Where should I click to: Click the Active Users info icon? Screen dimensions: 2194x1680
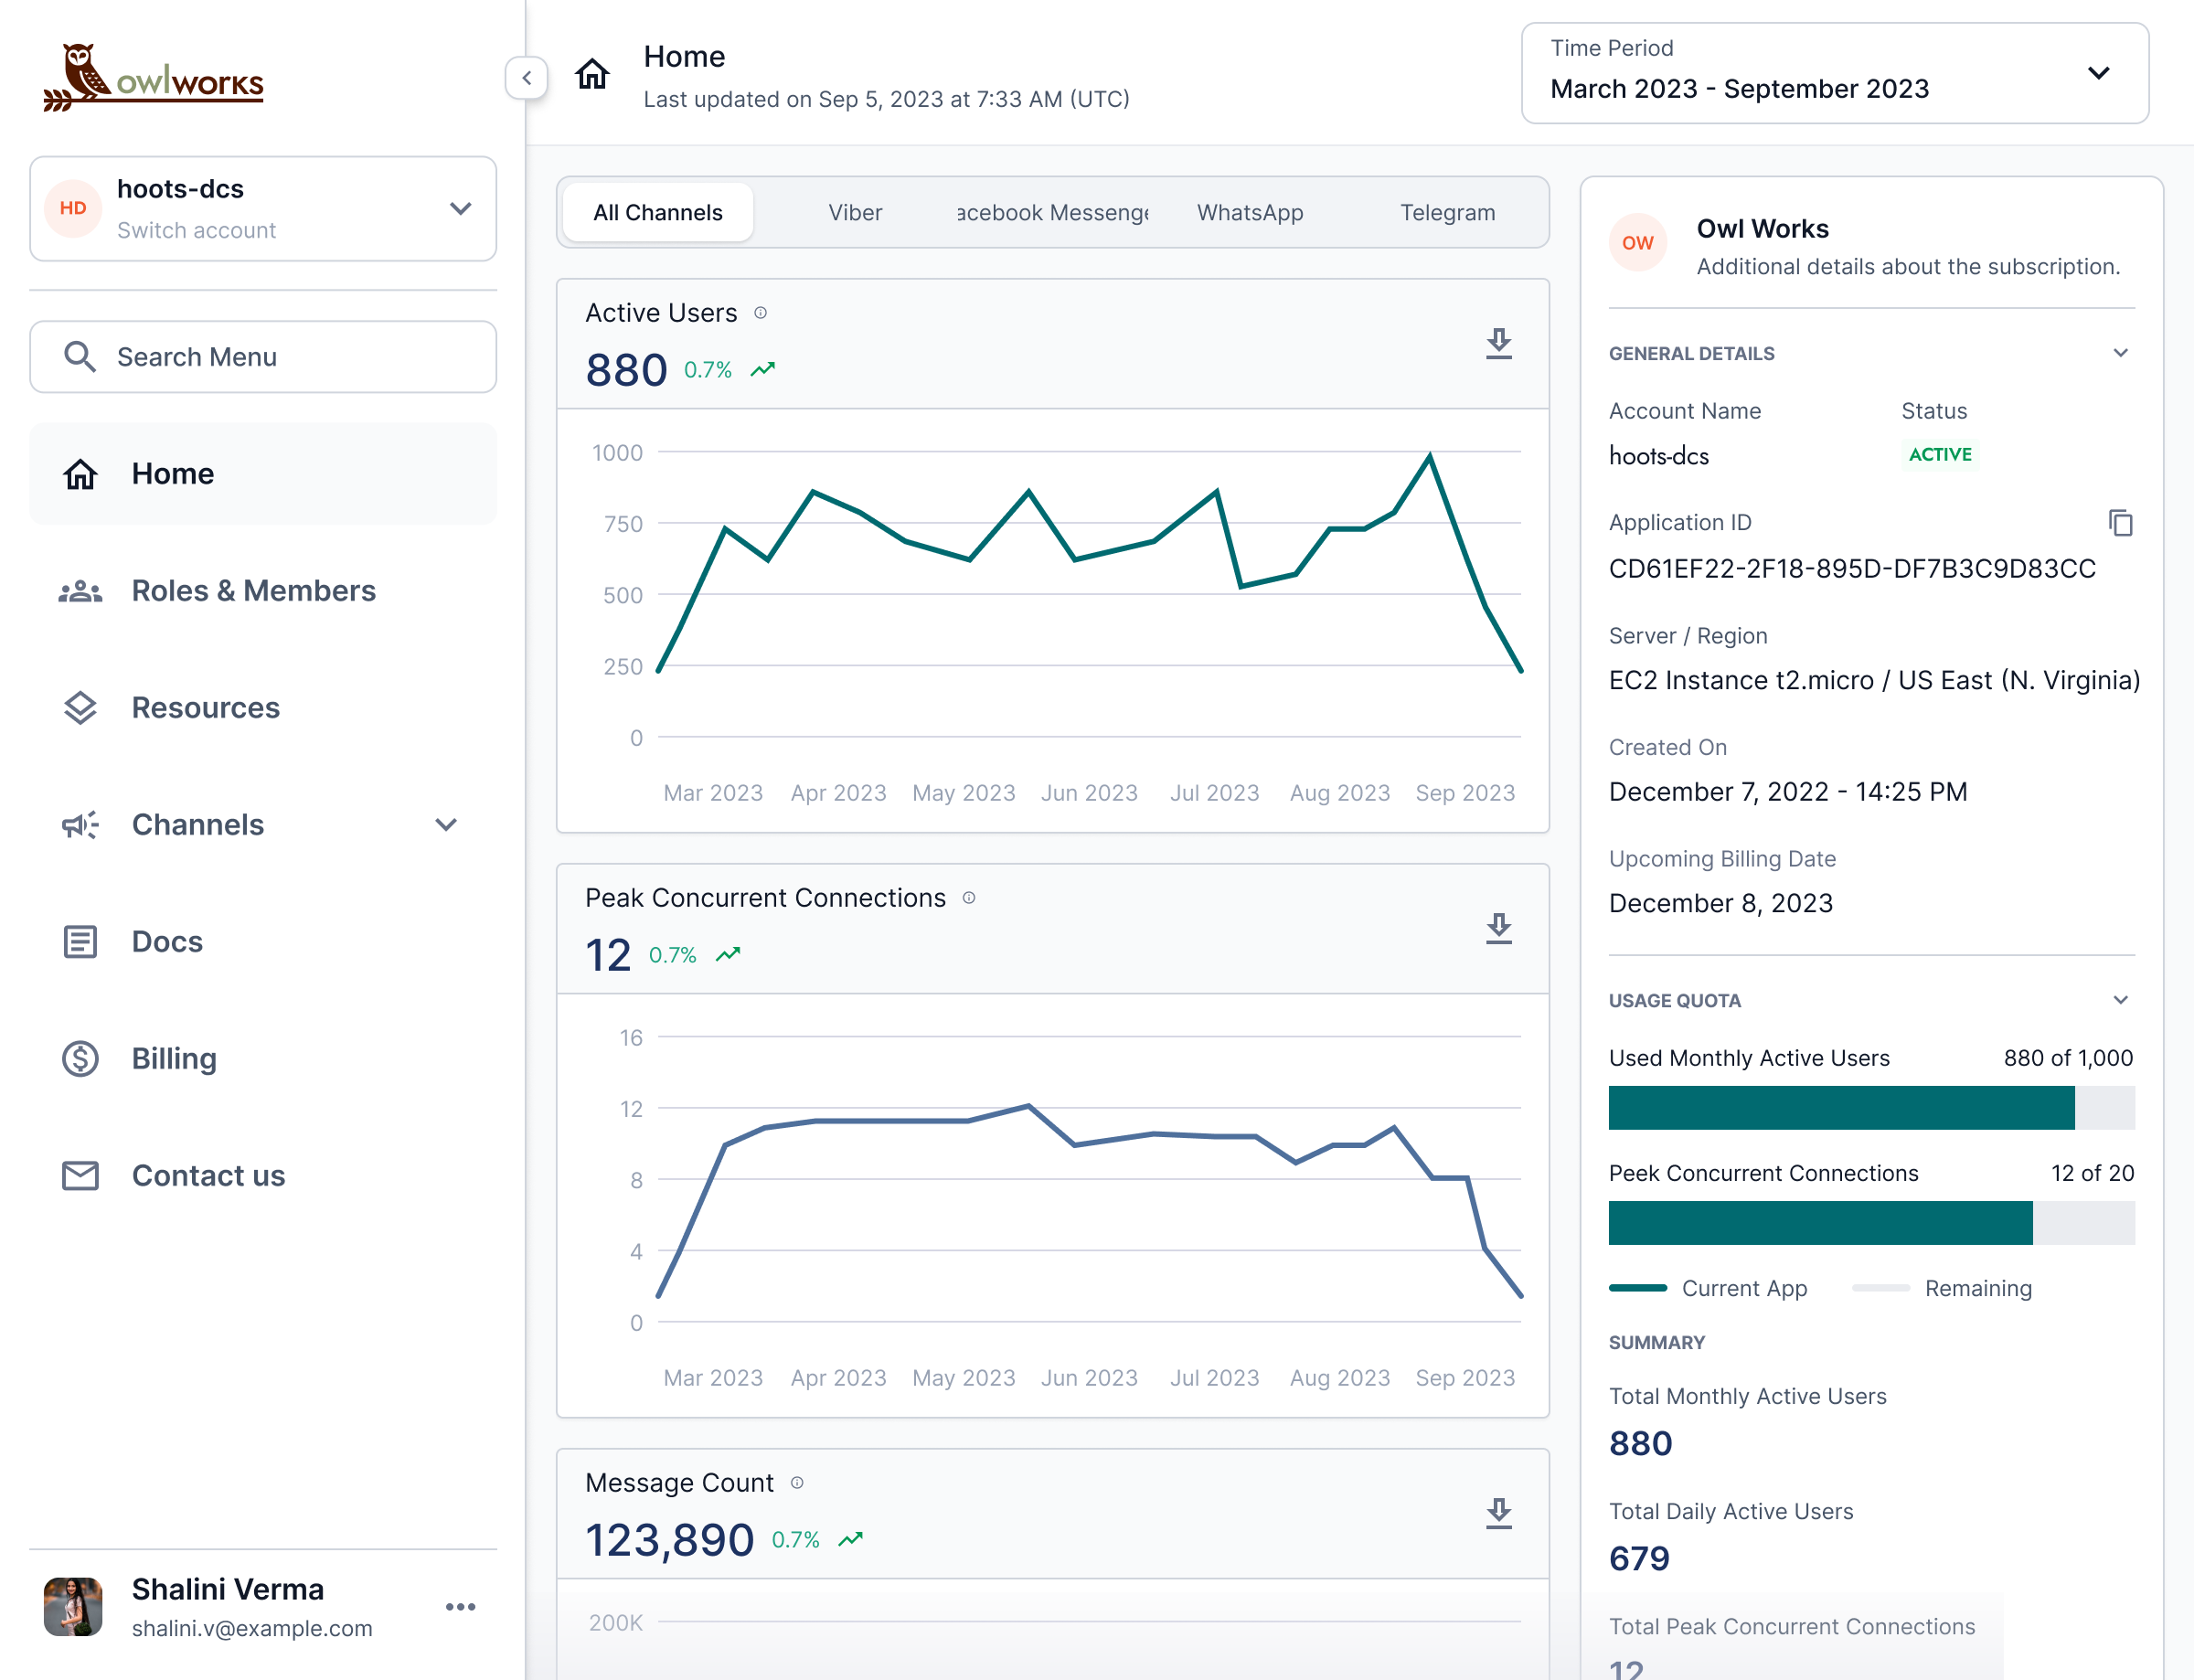tap(761, 313)
